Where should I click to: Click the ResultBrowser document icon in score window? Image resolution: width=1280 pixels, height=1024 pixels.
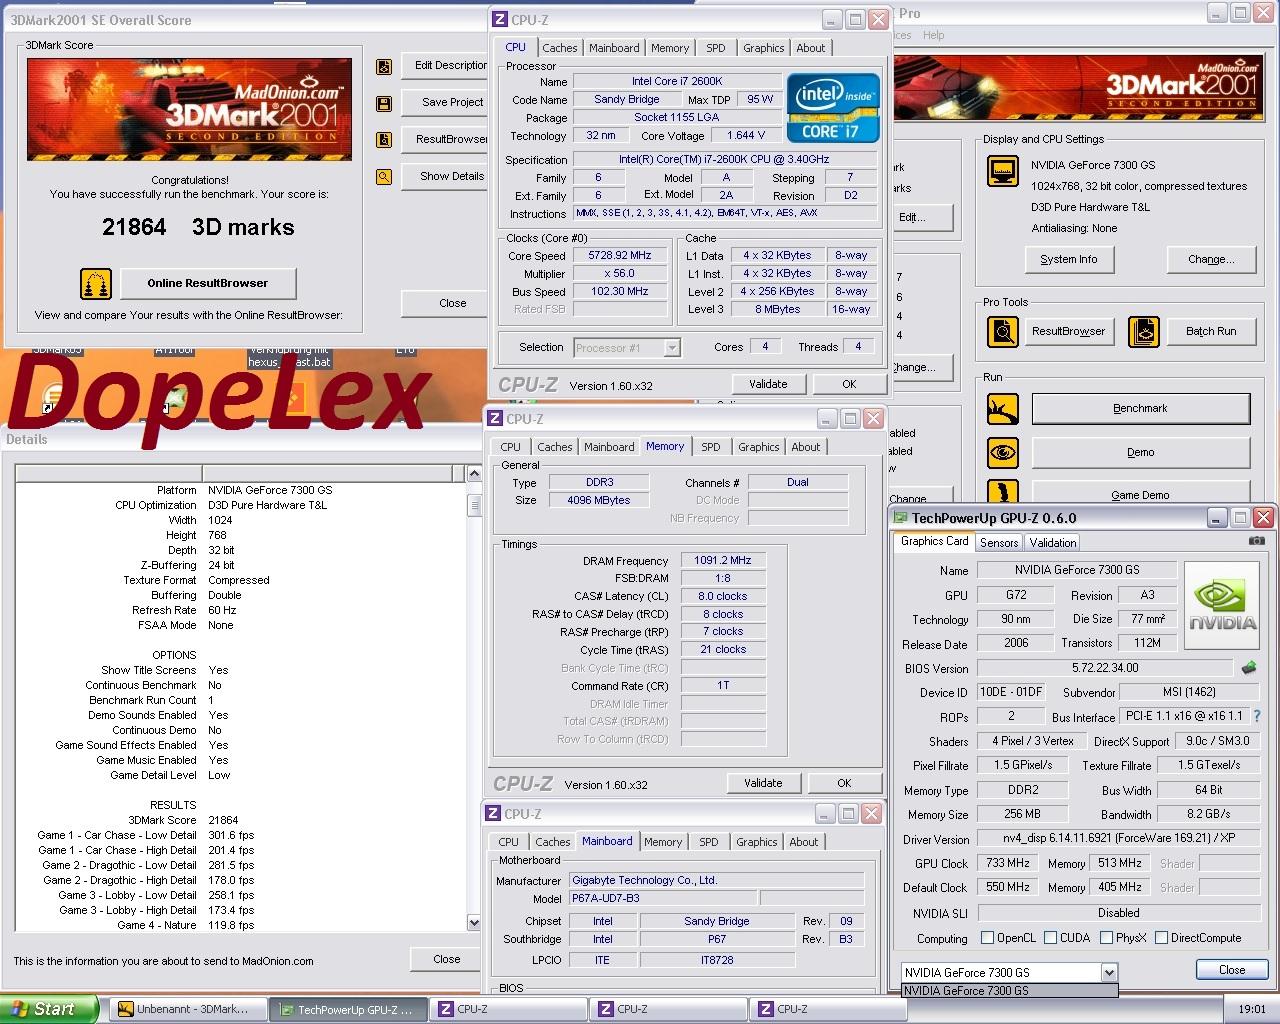click(x=384, y=141)
